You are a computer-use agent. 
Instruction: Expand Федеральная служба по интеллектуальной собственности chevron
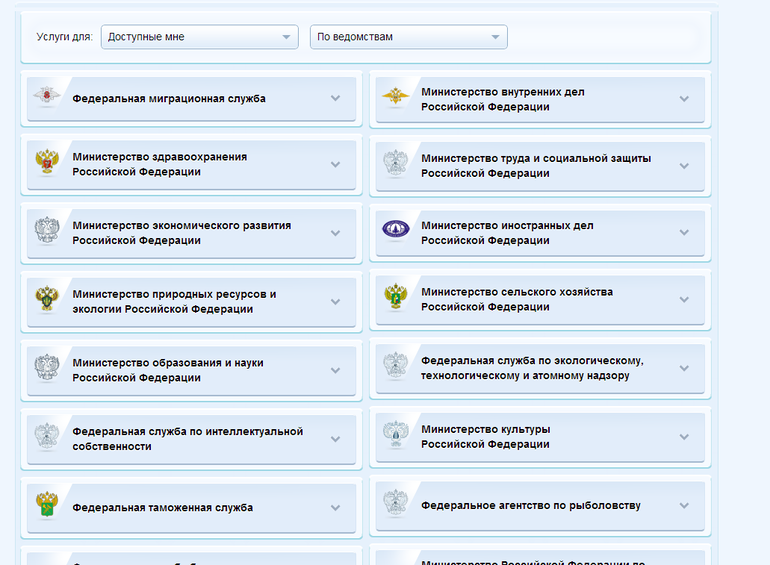(335, 439)
